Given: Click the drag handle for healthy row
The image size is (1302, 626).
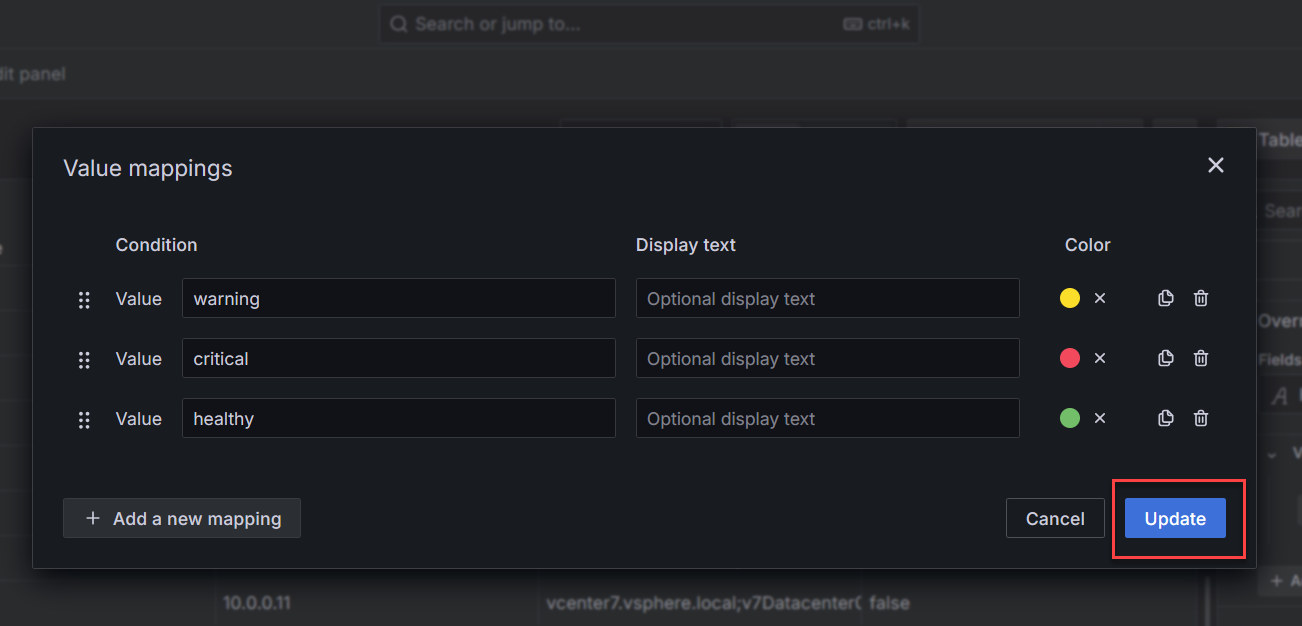Looking at the screenshot, I should pos(84,419).
